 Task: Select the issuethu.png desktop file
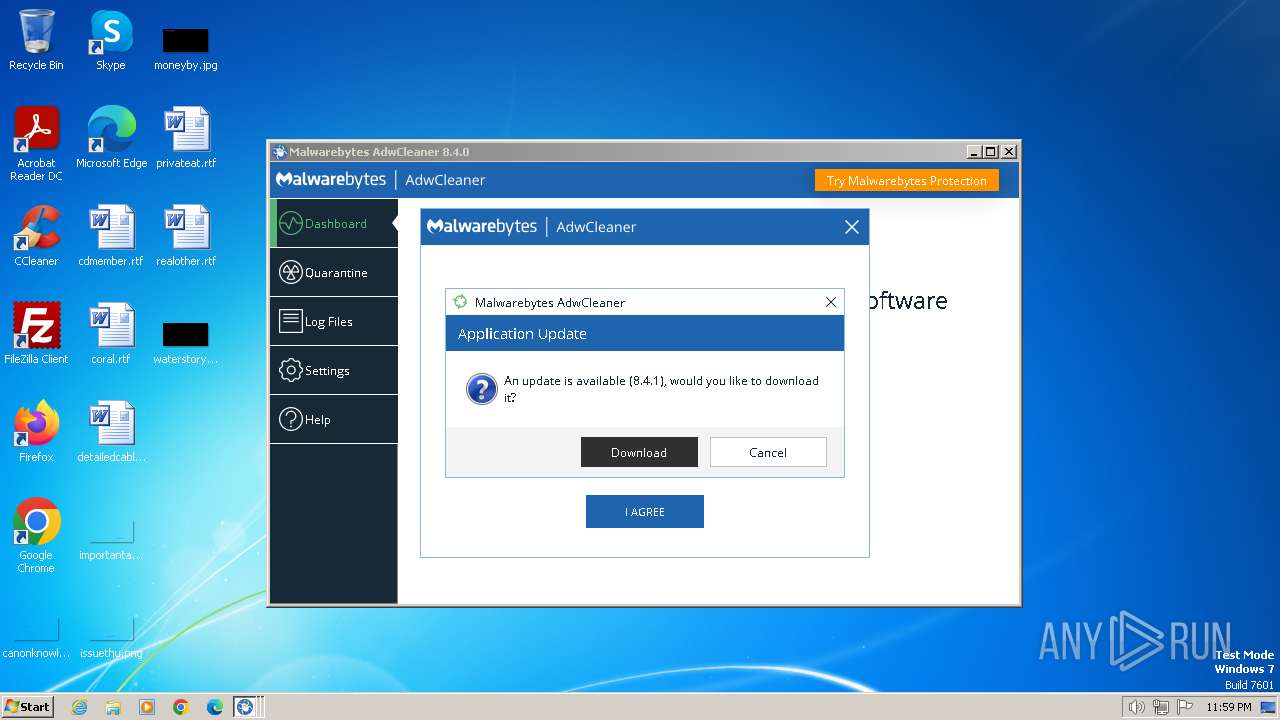coord(111,638)
